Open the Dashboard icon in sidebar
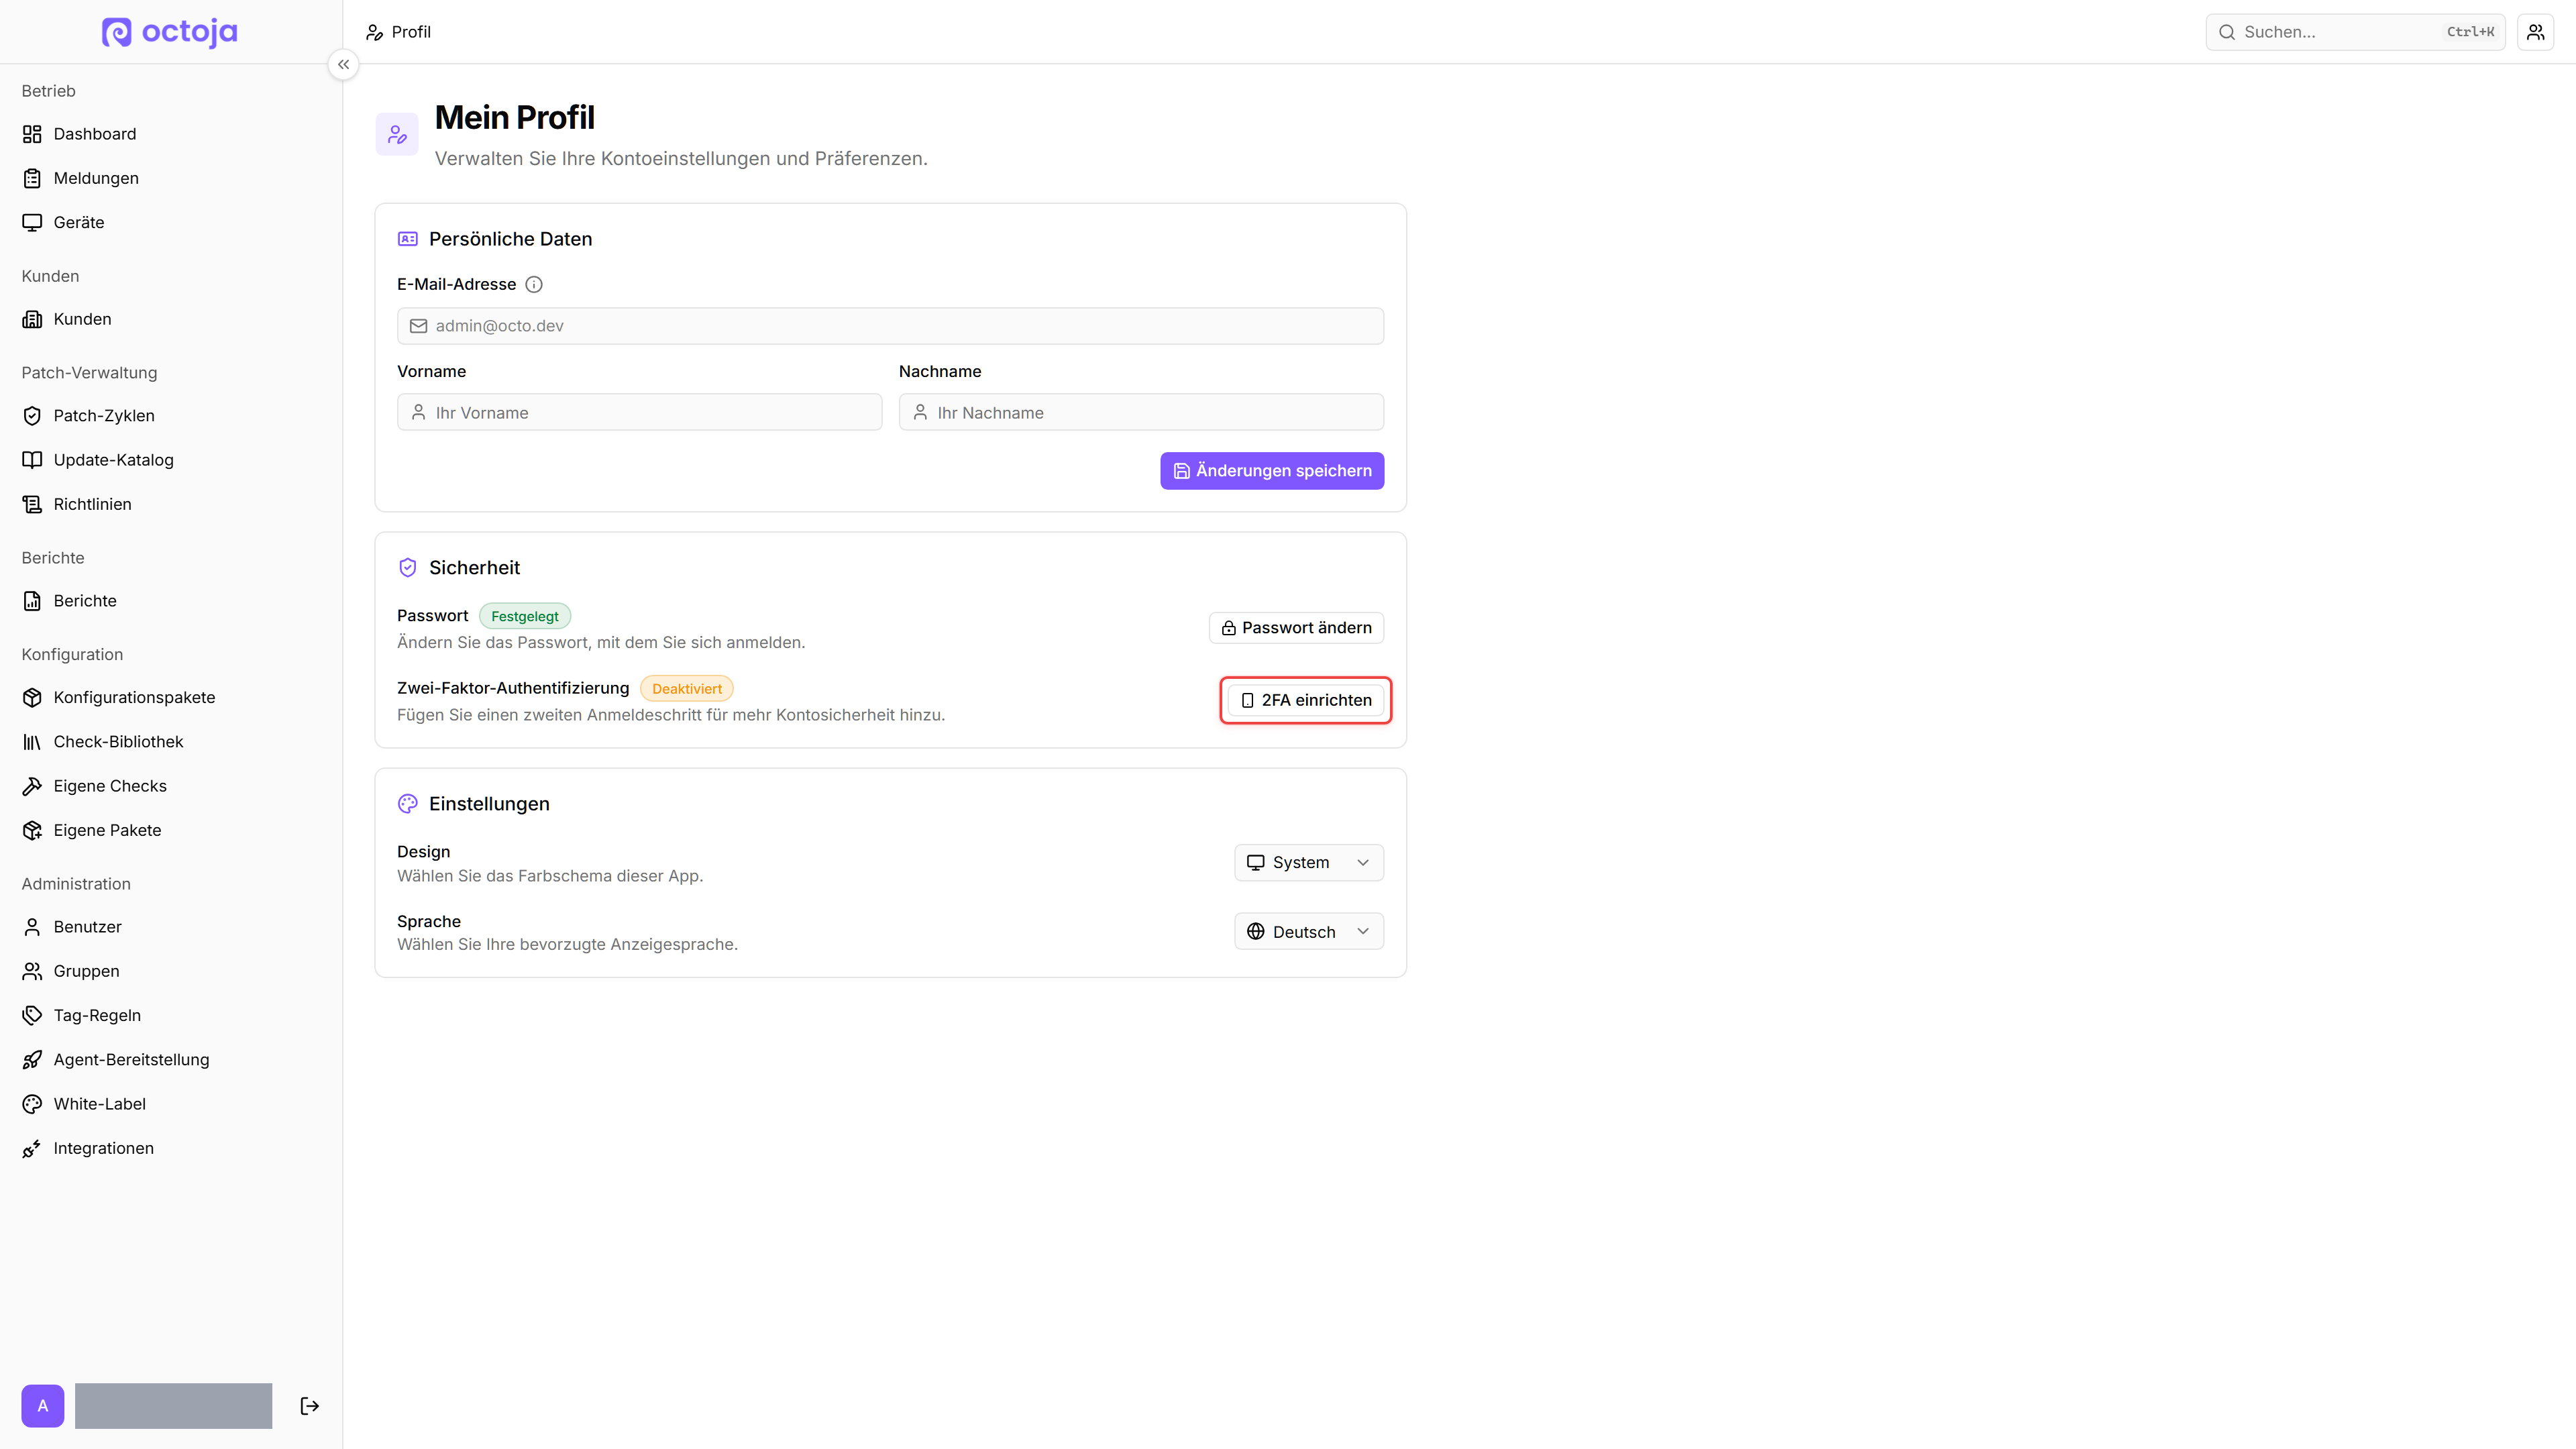 coord(32,134)
